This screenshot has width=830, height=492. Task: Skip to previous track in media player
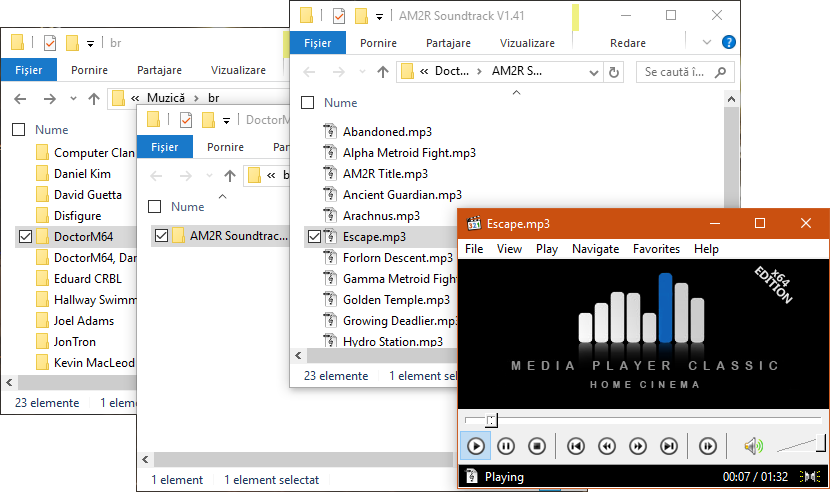[x=576, y=446]
